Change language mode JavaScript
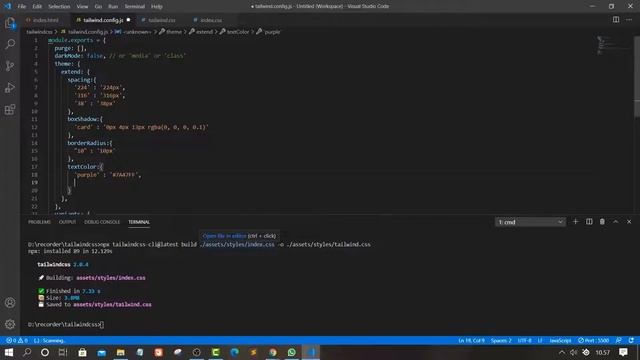The width and height of the screenshot is (640, 360). (x=560, y=340)
